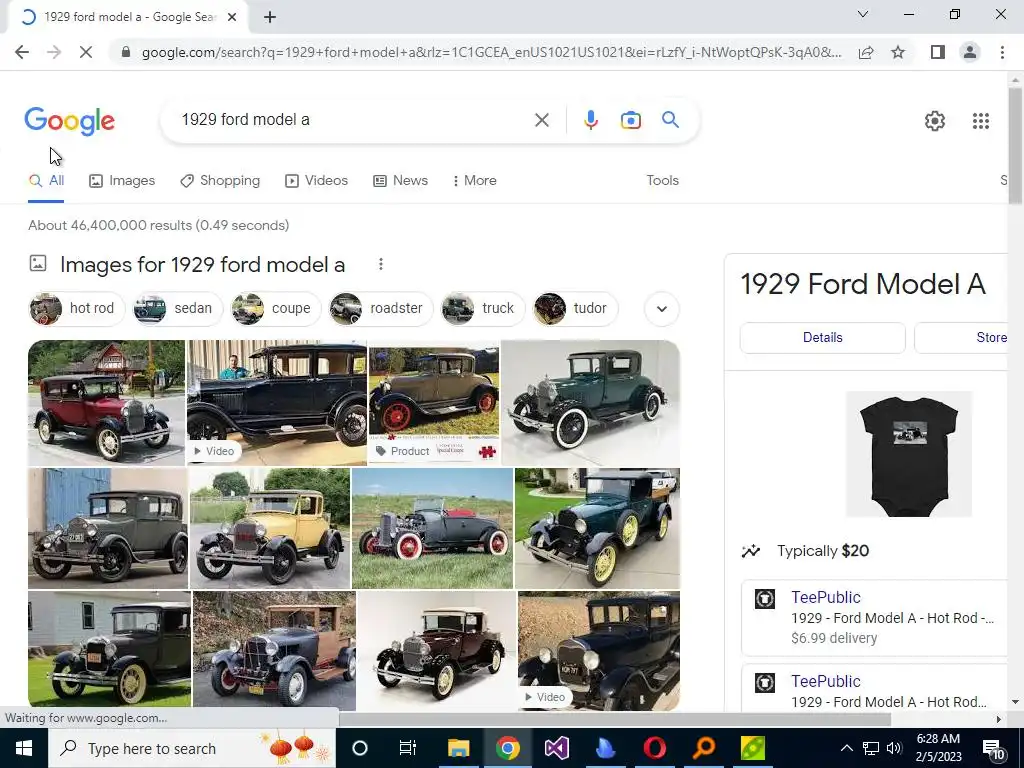Open the gray roadster hot rod image
The image size is (1024, 768).
(x=432, y=528)
